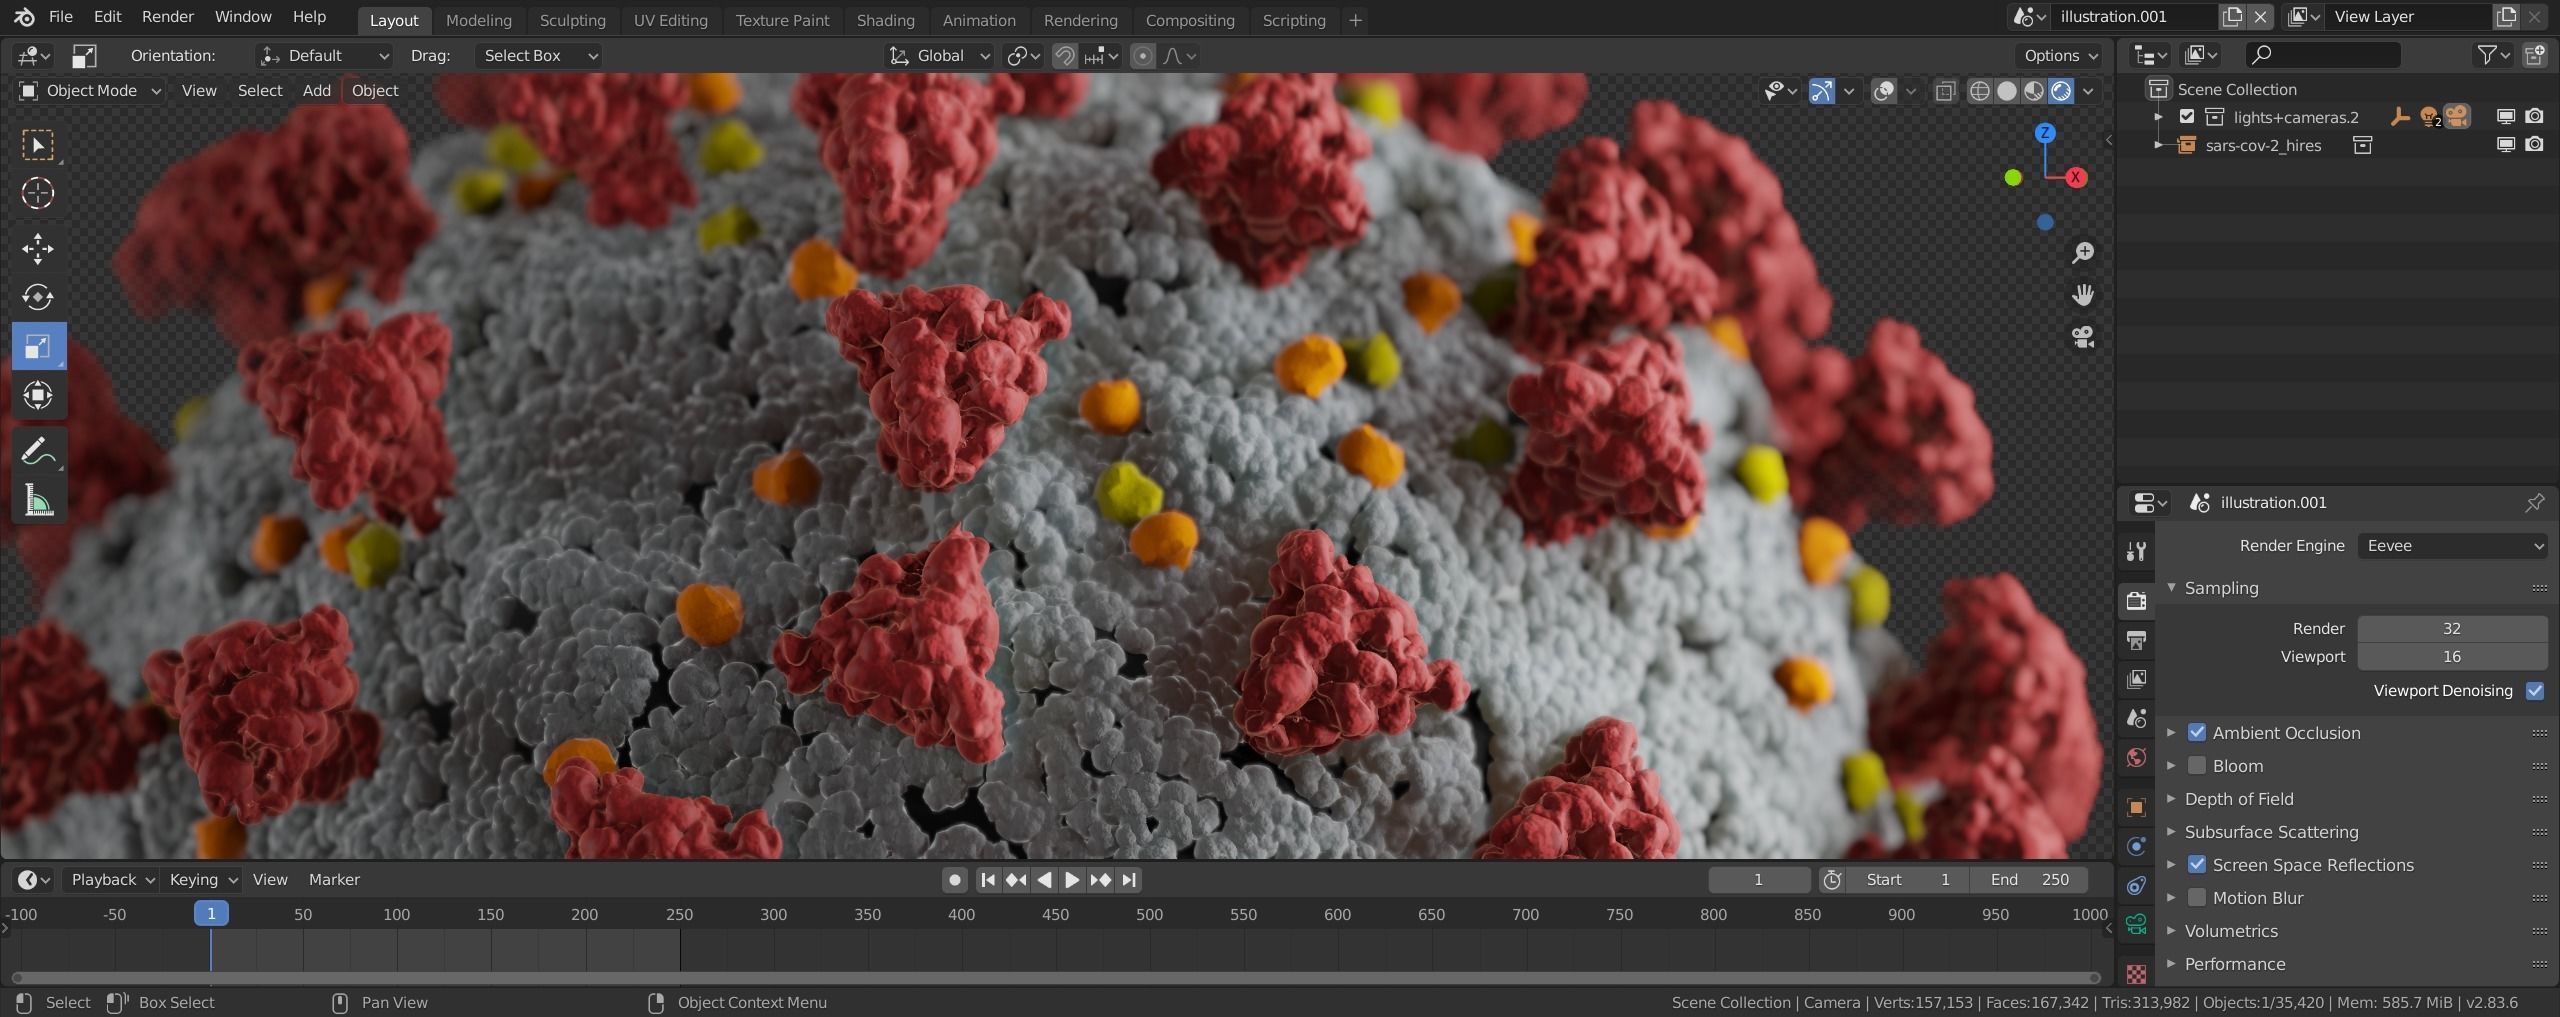Switch viewport to Material Preview shading
This screenshot has height=1017, width=2560.
click(x=2033, y=91)
